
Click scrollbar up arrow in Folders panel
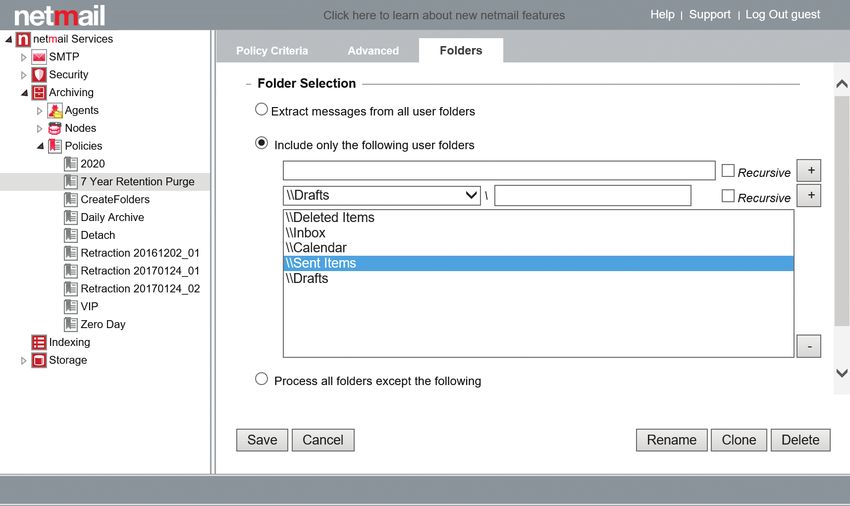coord(842,84)
